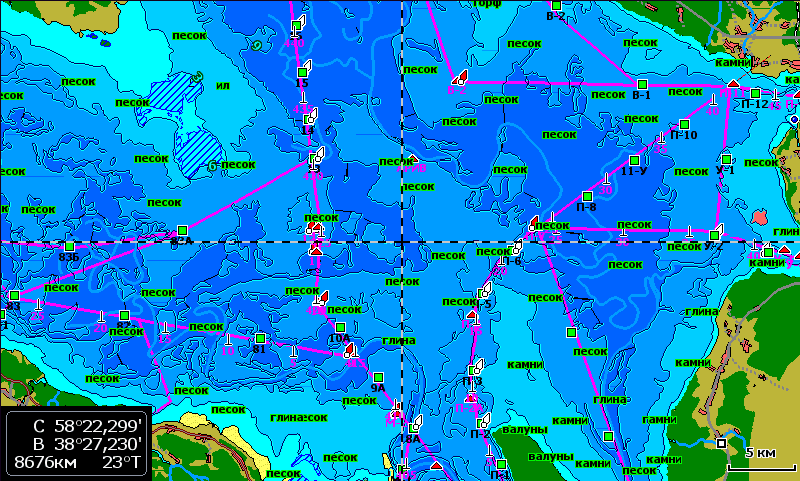The image size is (800, 481).
Task: Click the green buoy labeled В-1
Action: tap(642, 84)
